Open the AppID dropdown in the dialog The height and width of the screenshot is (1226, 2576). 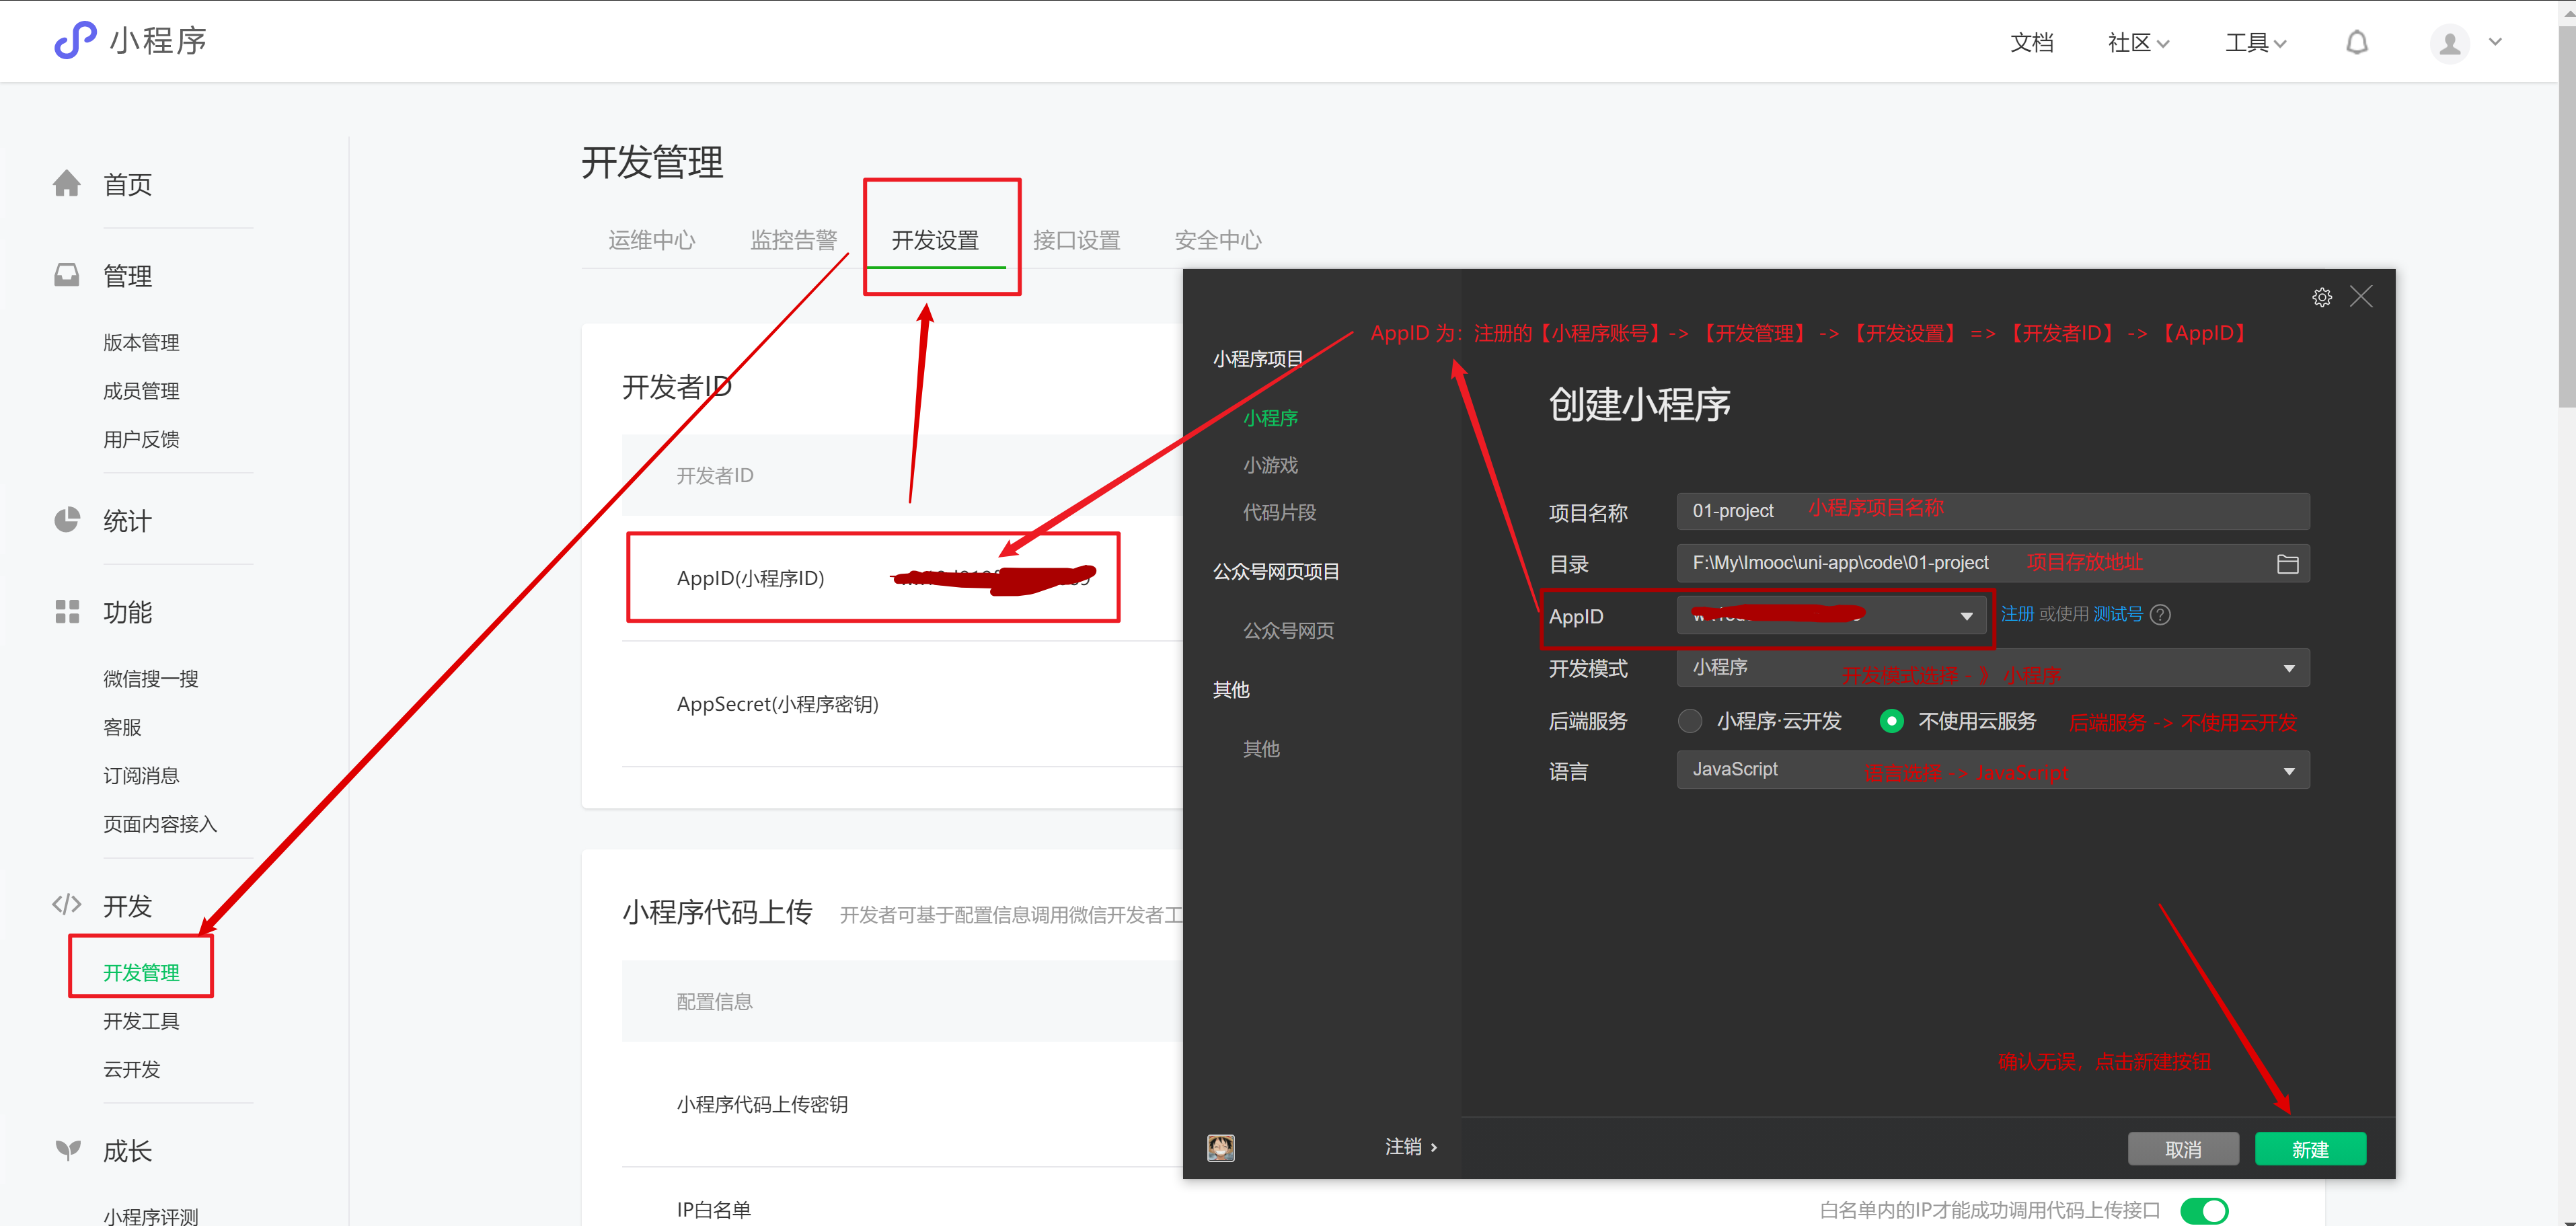point(1967,615)
